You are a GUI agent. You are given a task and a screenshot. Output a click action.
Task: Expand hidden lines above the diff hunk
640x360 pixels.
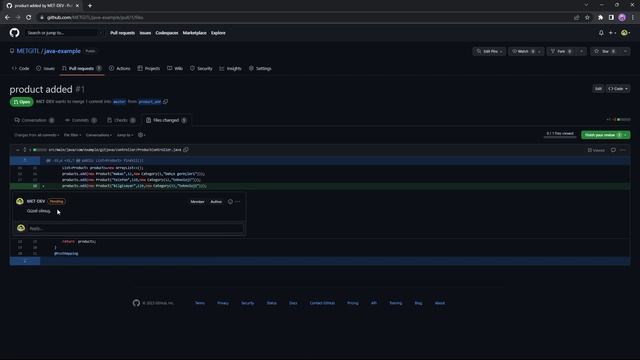[x=25, y=160]
